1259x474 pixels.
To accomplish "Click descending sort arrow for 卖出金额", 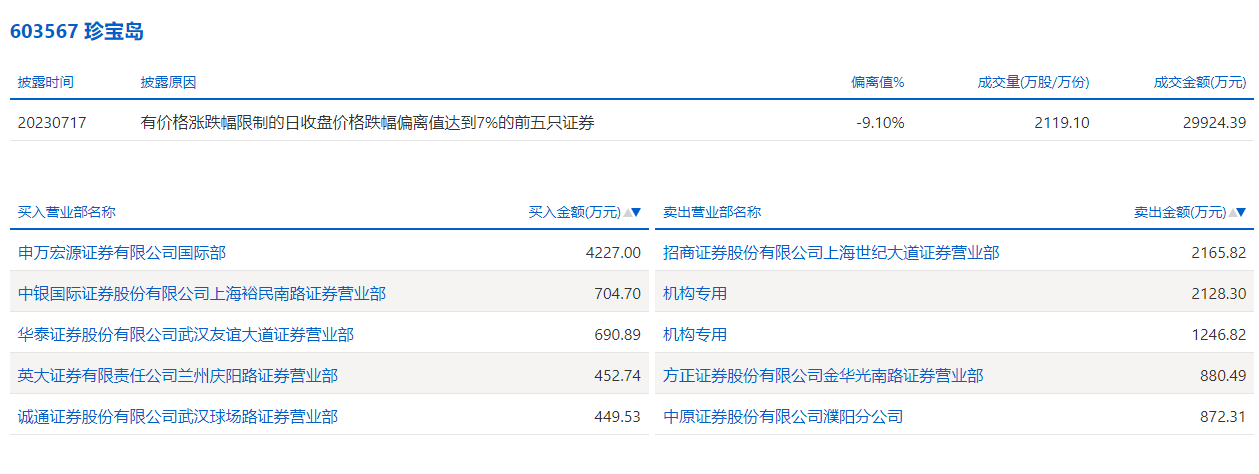I will [x=1242, y=212].
